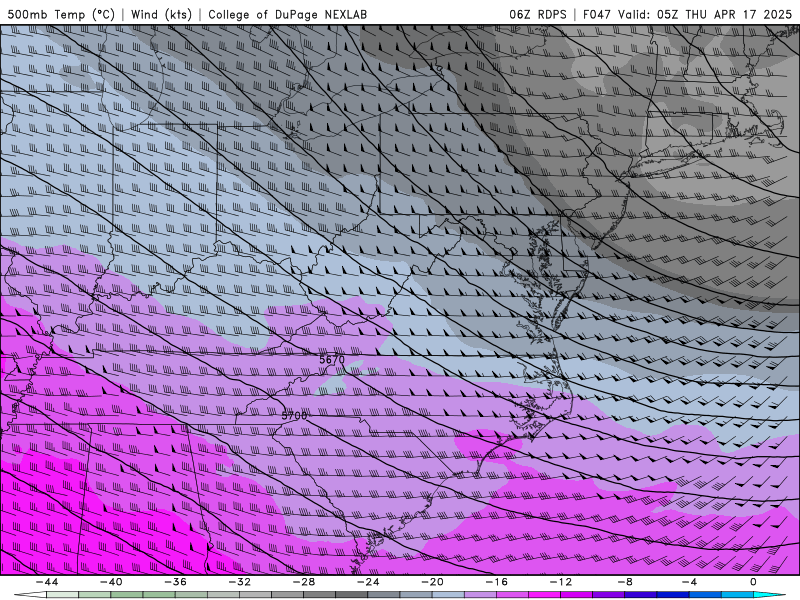Click the 5700 height contour label
The height and width of the screenshot is (600, 800).
294,416
